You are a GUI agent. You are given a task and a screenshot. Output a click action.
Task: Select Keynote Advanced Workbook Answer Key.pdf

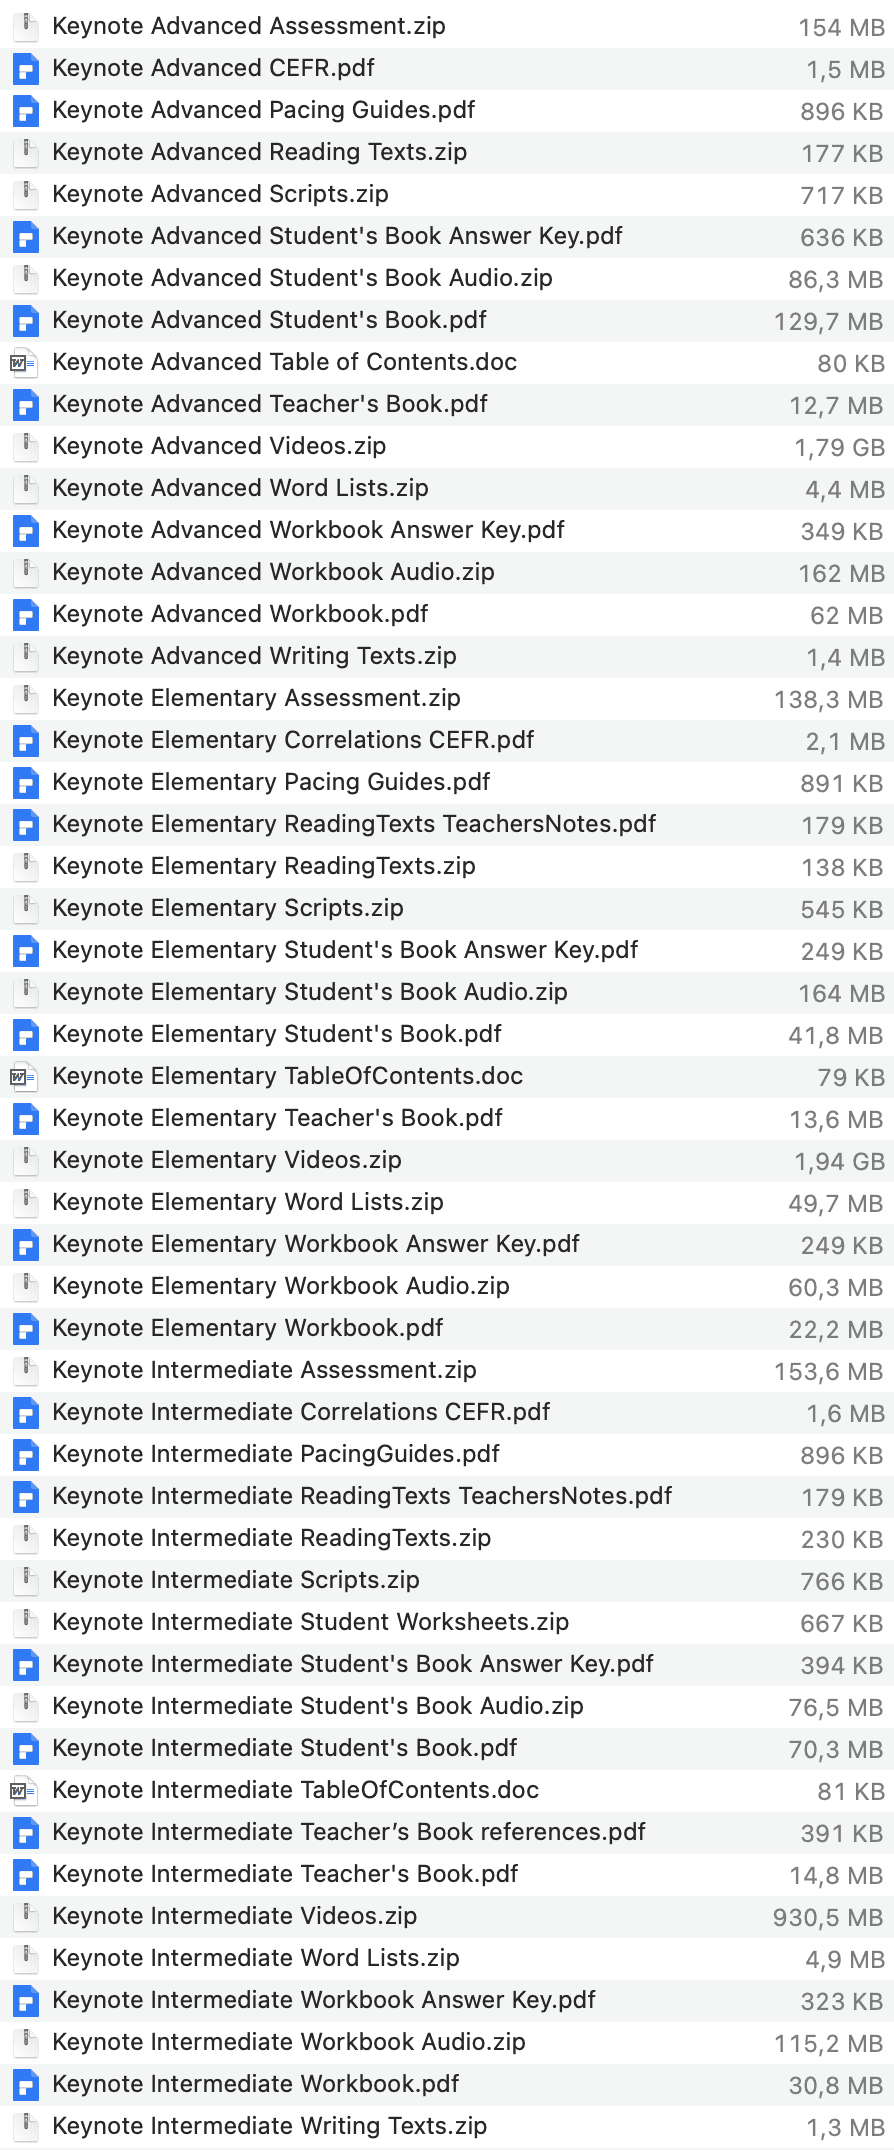click(308, 530)
